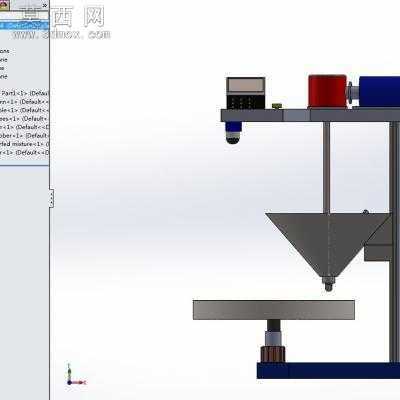Select the "rfed mixture<1>" component row

(x=24, y=144)
